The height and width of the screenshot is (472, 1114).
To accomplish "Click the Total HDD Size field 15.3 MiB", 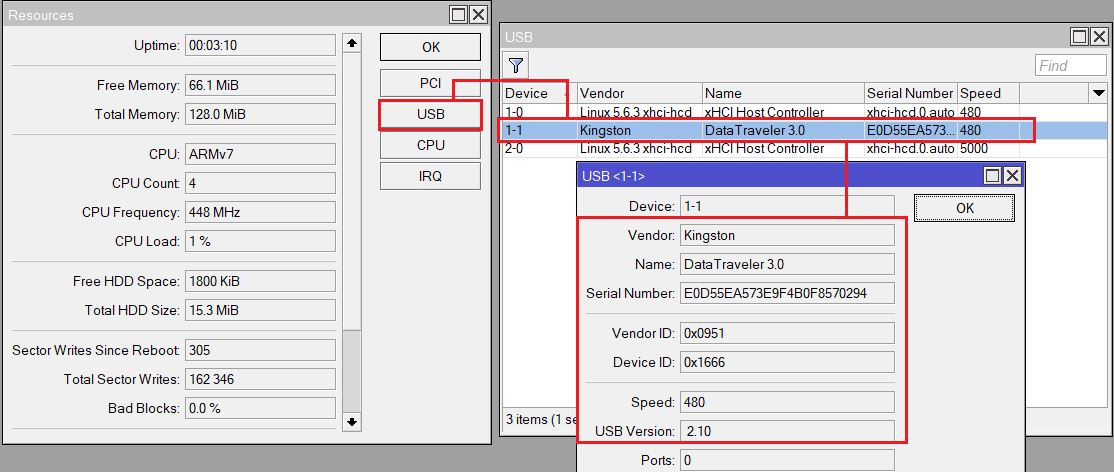I will (260, 311).
